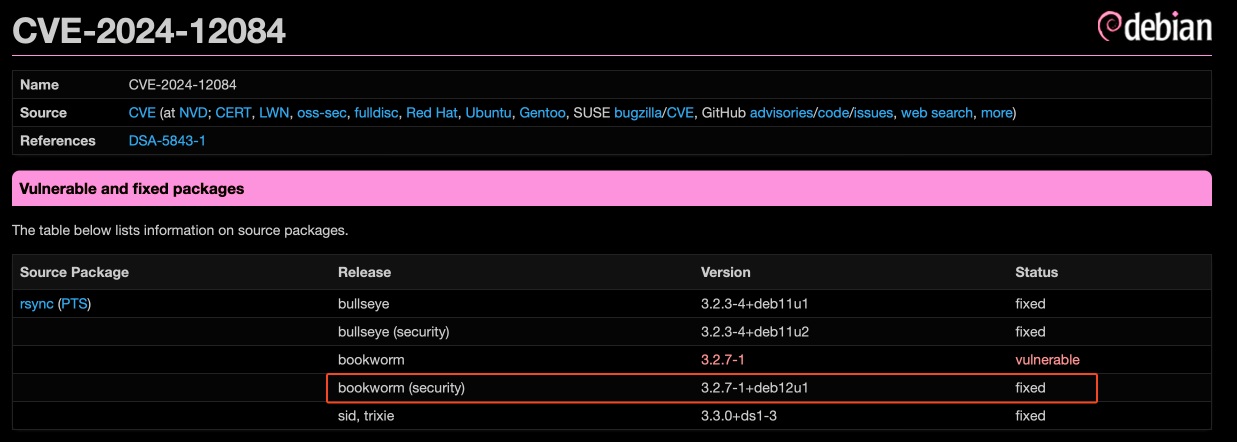
Task: Open SUSE bugzilla link
Action: click(634, 113)
